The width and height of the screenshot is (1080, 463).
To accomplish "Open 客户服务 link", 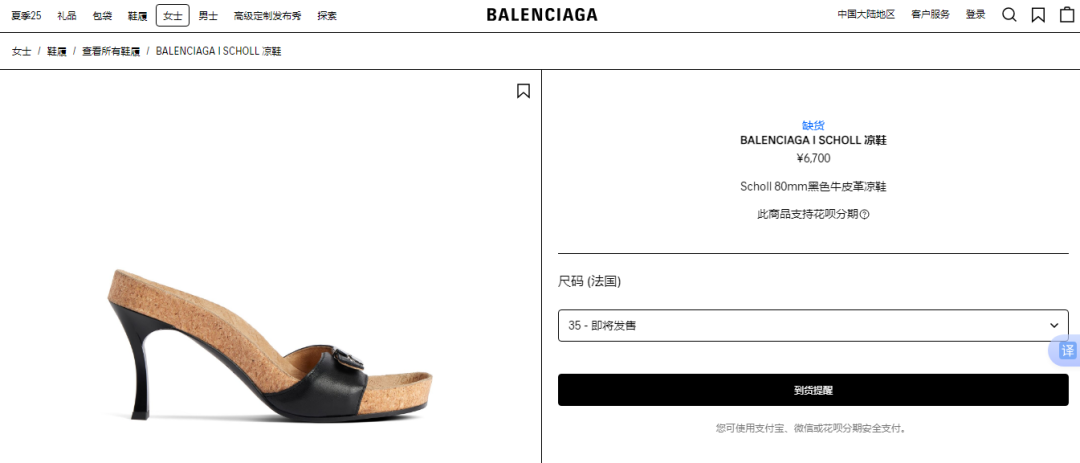I will [930, 14].
